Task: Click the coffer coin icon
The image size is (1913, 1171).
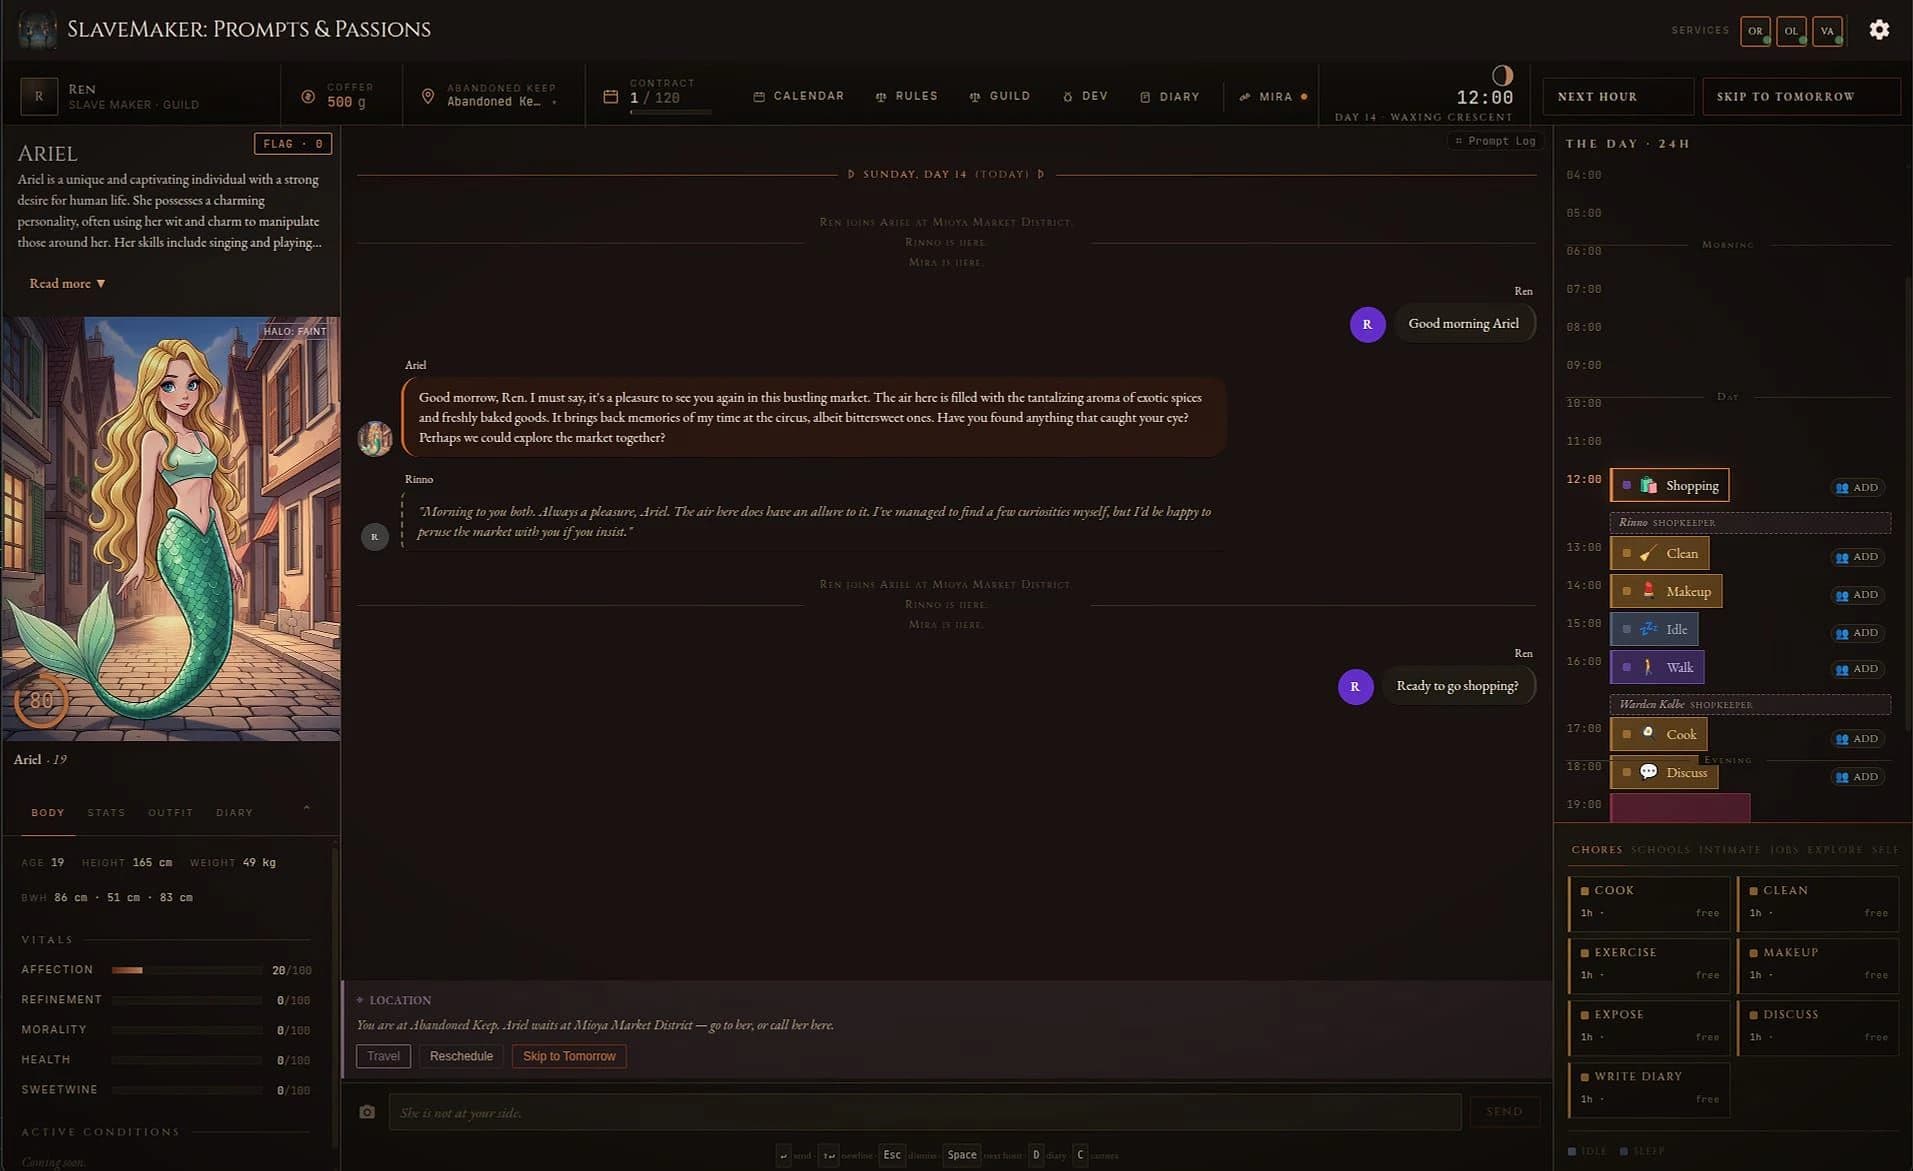Action: 308,97
